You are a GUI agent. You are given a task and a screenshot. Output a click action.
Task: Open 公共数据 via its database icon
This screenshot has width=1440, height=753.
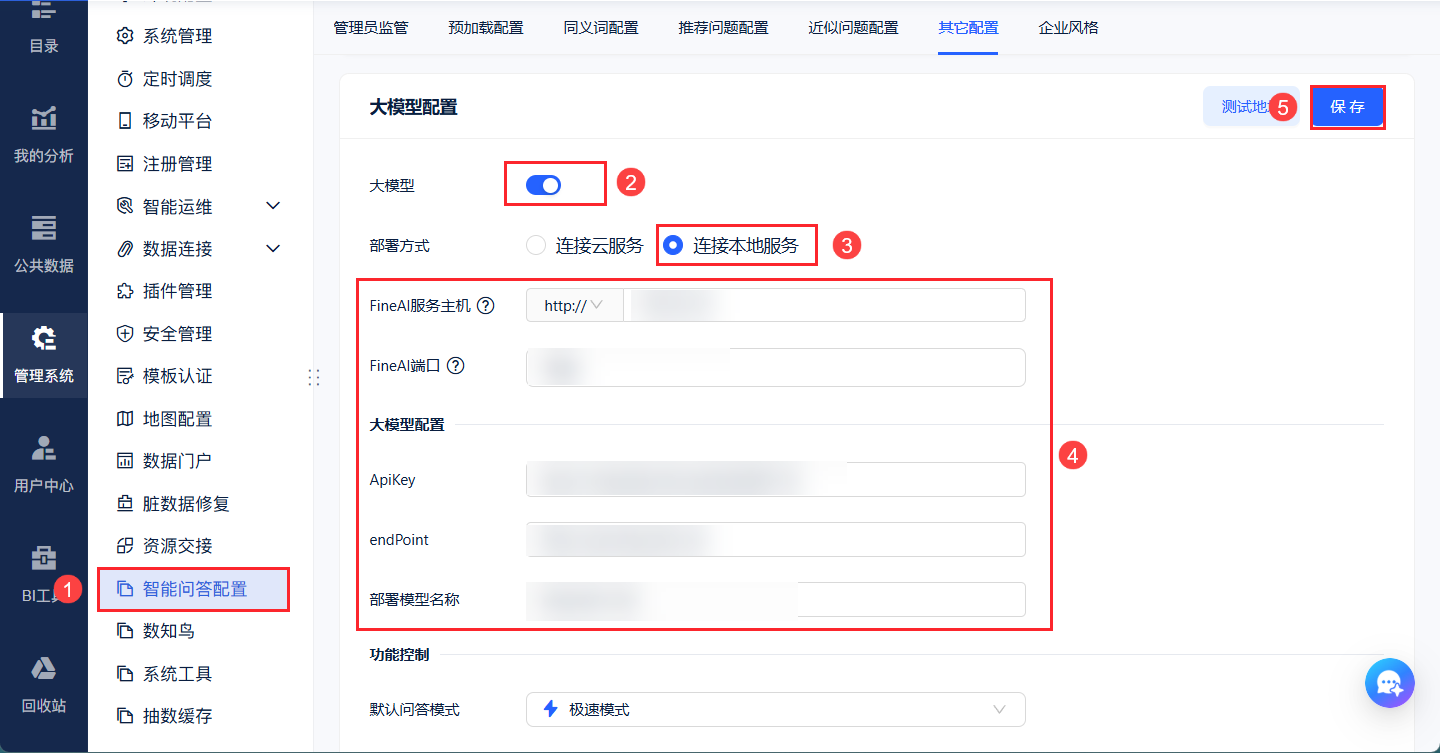(x=44, y=228)
